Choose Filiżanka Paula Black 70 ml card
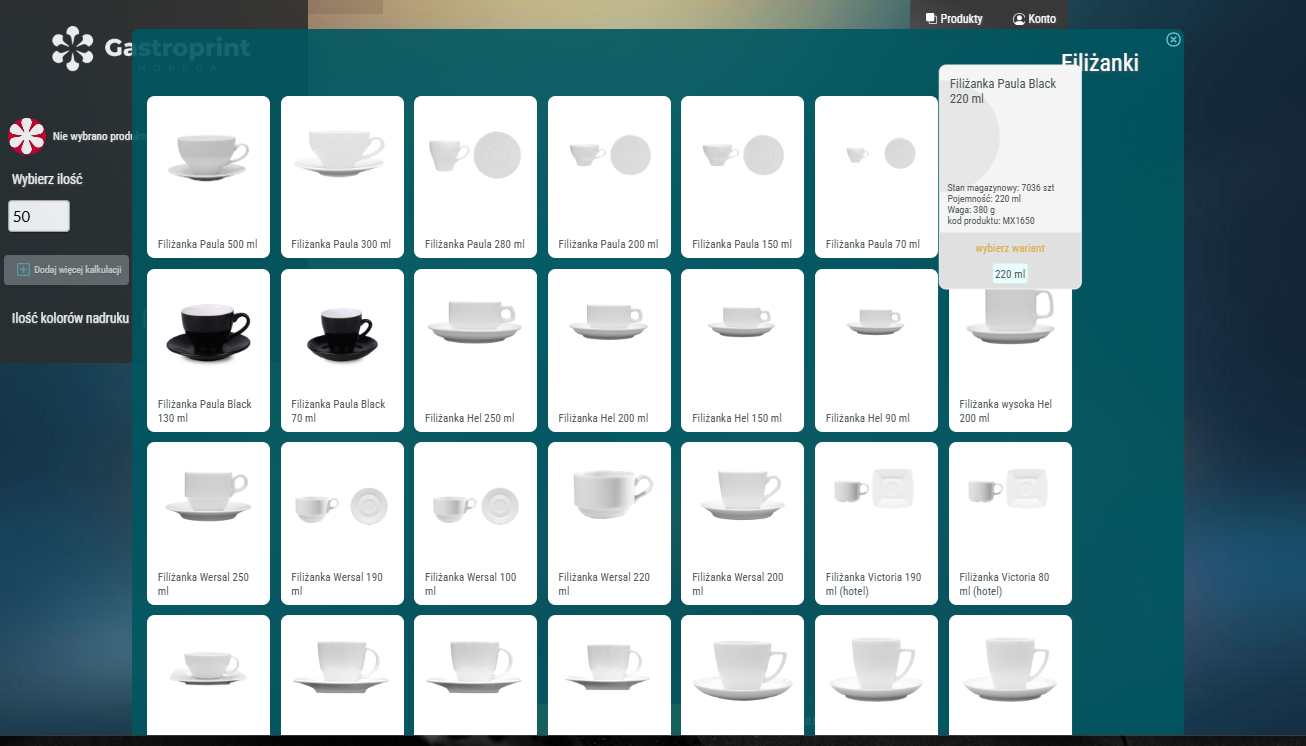The image size is (1306, 746). 342,350
